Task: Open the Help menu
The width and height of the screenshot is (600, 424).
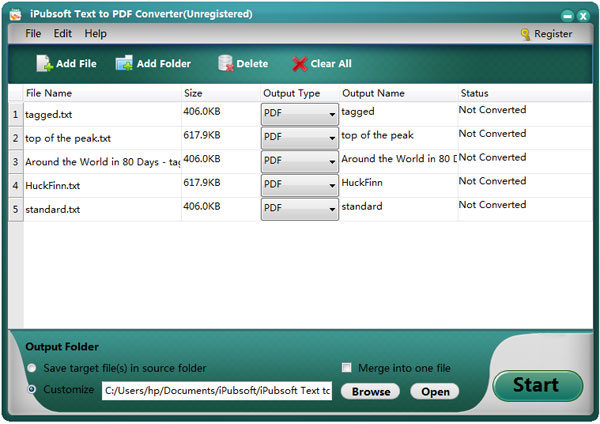Action: pyautogui.click(x=95, y=34)
